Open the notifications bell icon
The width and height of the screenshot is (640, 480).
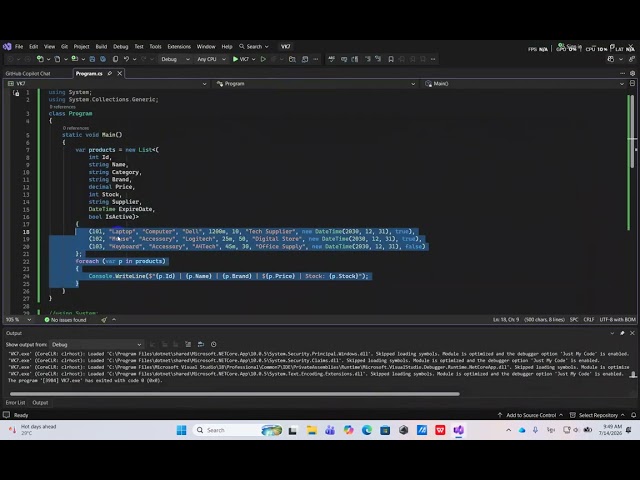point(633,415)
